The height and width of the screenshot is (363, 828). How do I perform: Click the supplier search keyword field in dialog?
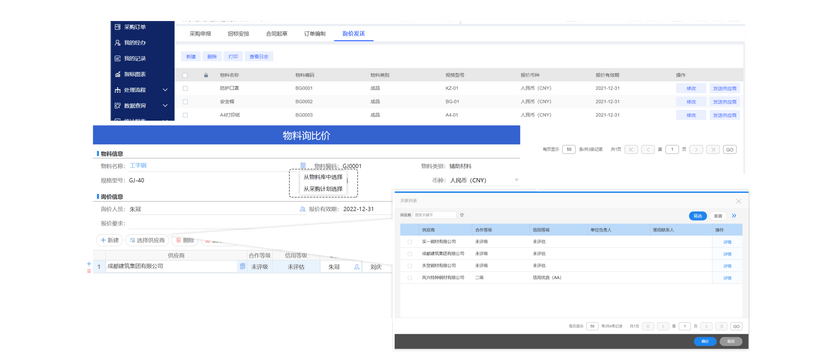tap(435, 215)
